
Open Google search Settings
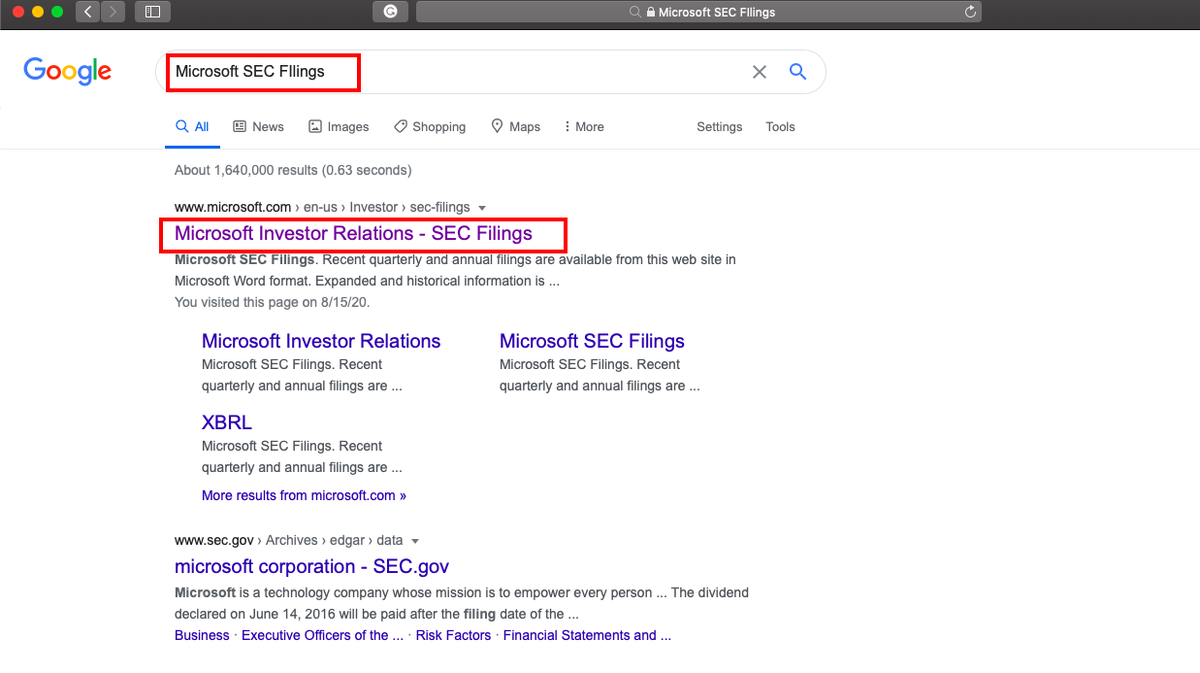[x=719, y=127]
